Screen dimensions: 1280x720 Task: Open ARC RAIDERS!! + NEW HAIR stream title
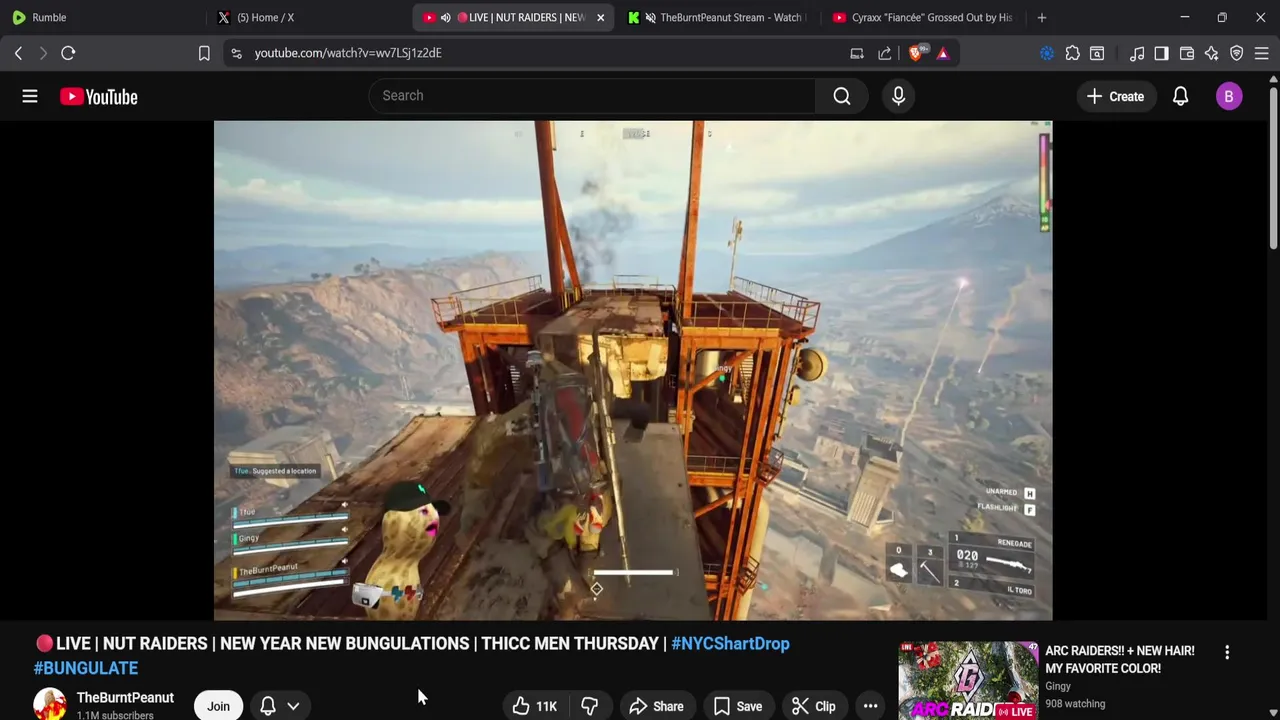(1120, 659)
